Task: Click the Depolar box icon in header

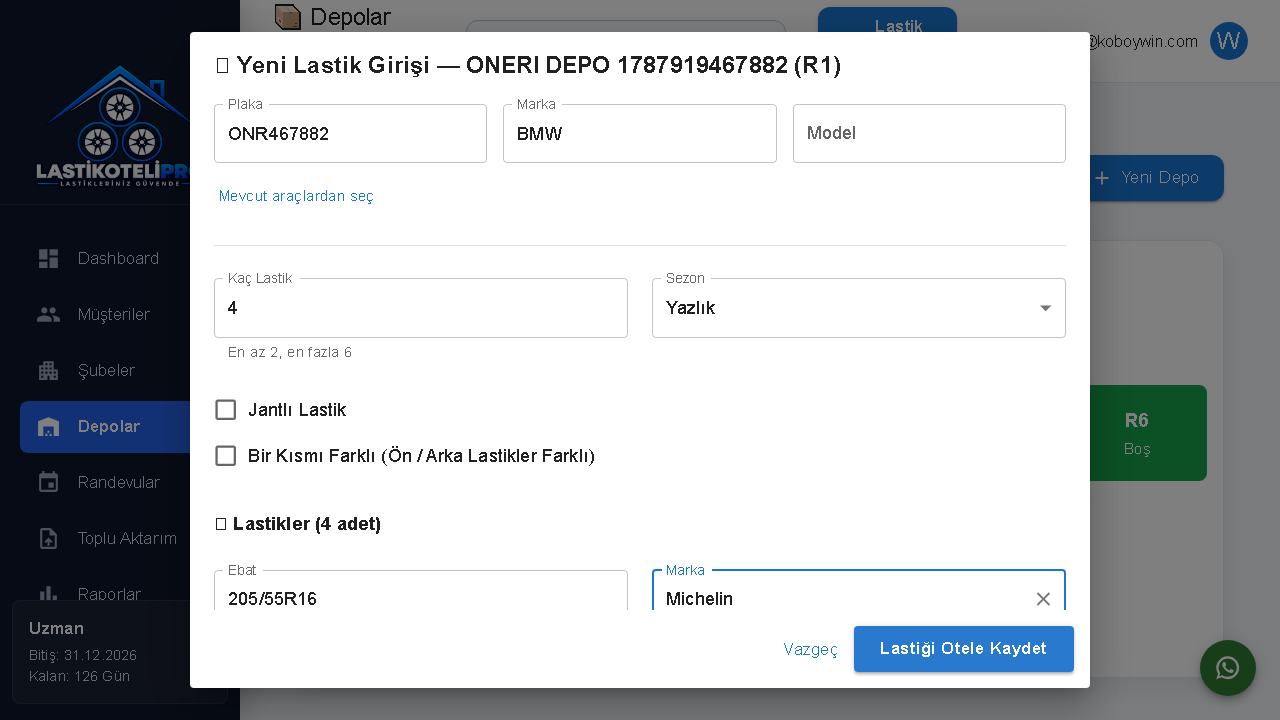Action: click(x=287, y=17)
